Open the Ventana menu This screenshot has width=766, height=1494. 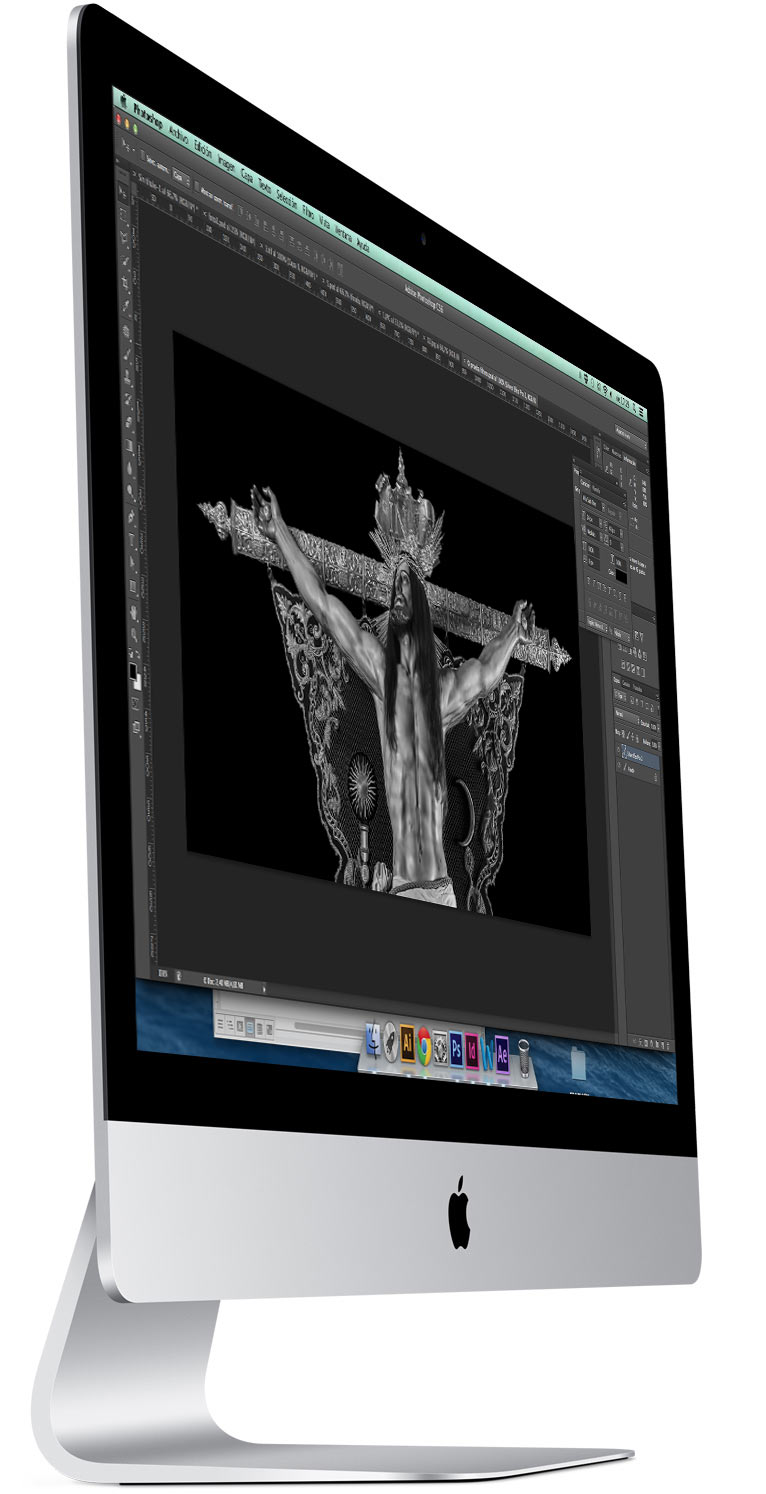point(343,234)
